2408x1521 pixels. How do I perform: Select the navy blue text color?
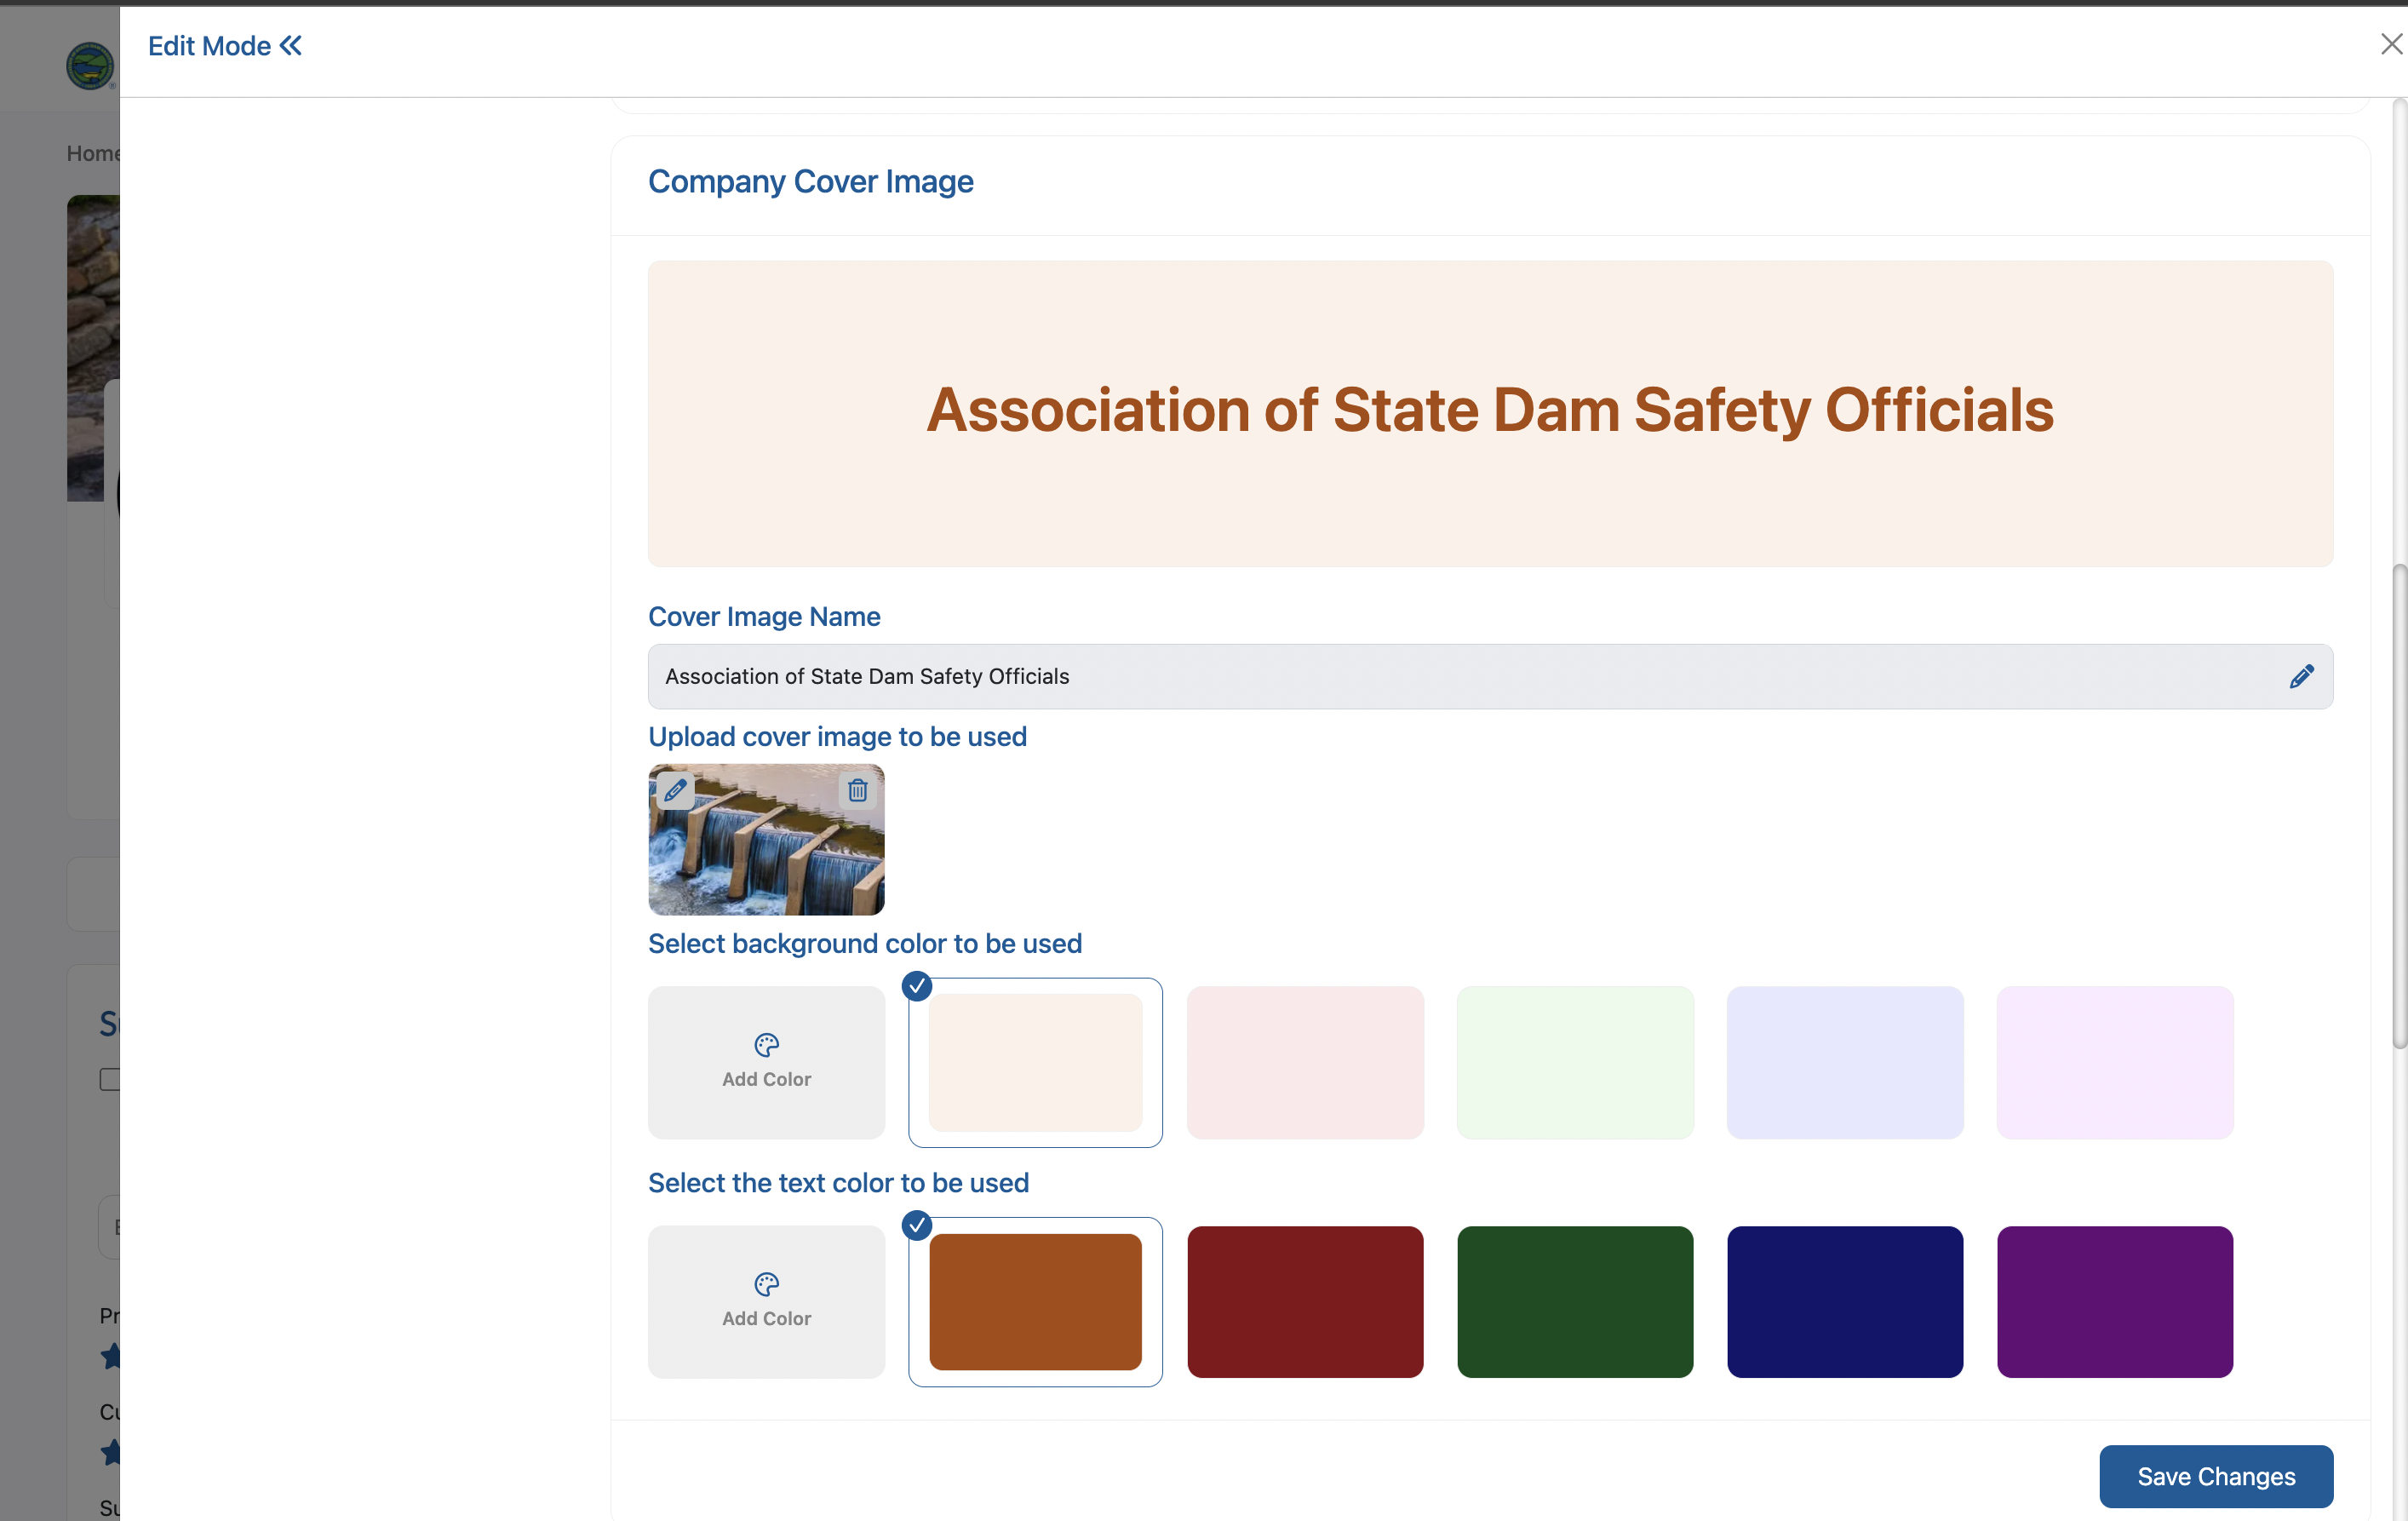pos(1844,1301)
